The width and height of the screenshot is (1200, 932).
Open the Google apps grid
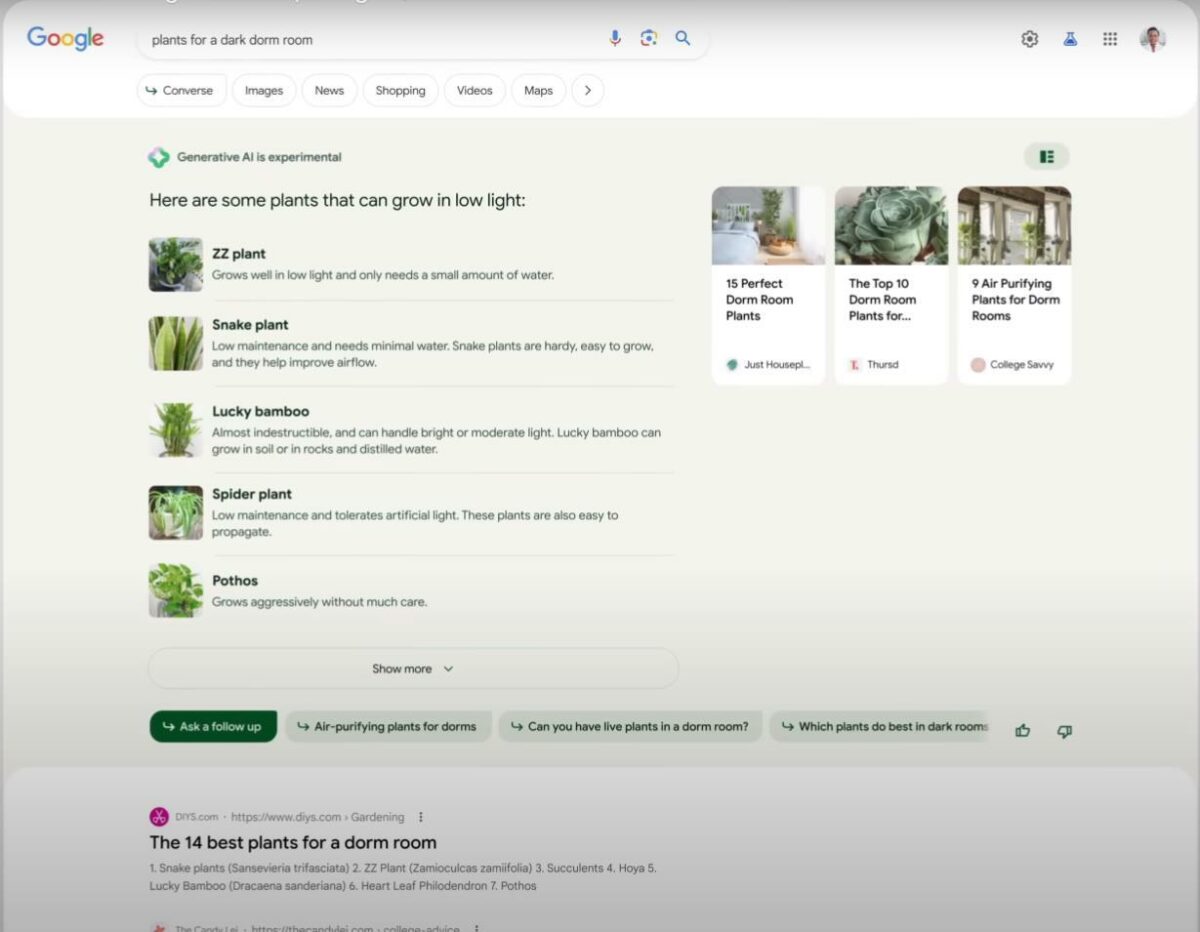[x=1110, y=40]
